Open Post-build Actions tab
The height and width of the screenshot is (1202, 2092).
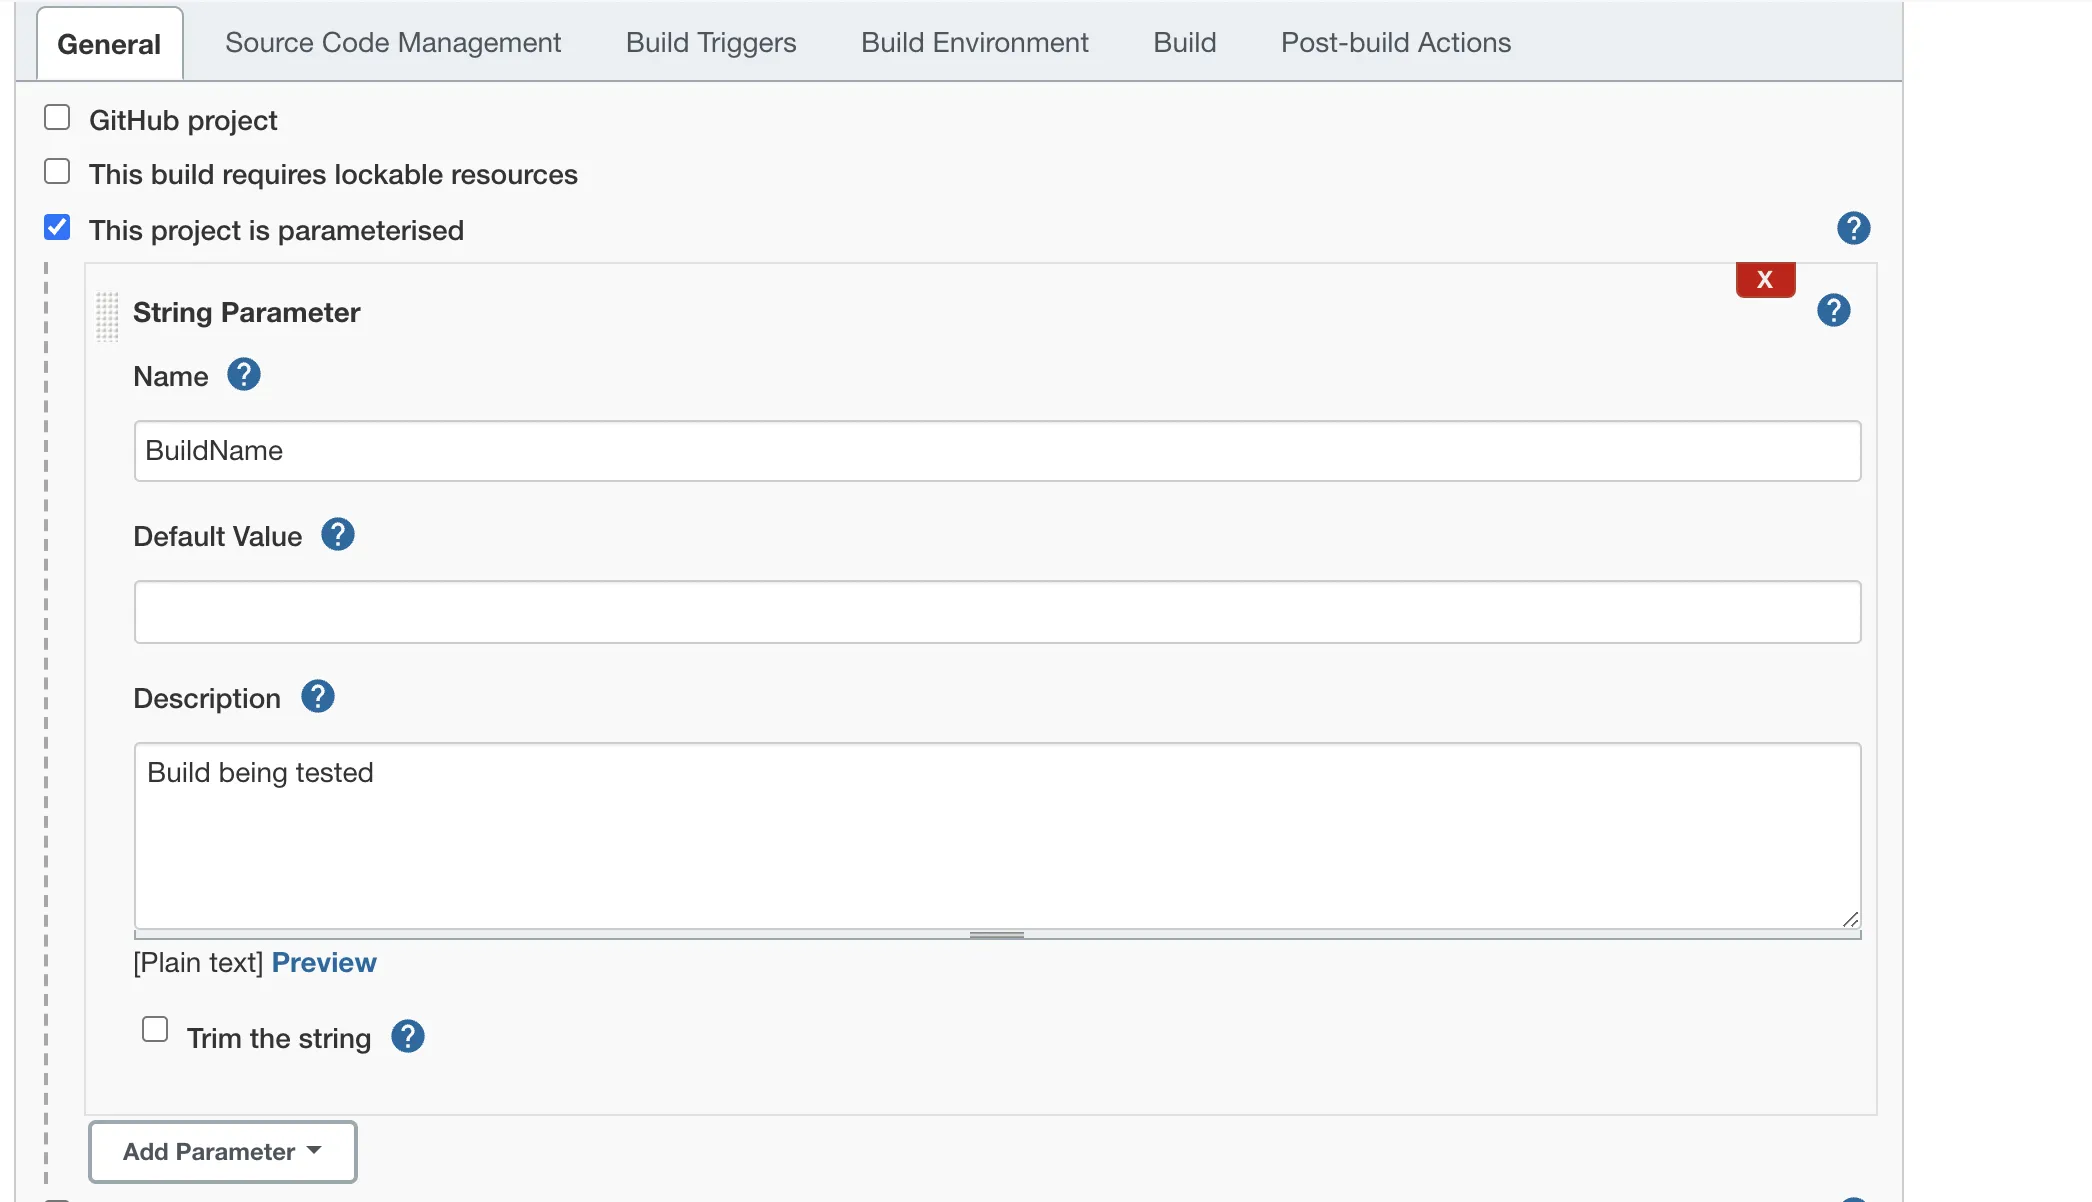1395,43
